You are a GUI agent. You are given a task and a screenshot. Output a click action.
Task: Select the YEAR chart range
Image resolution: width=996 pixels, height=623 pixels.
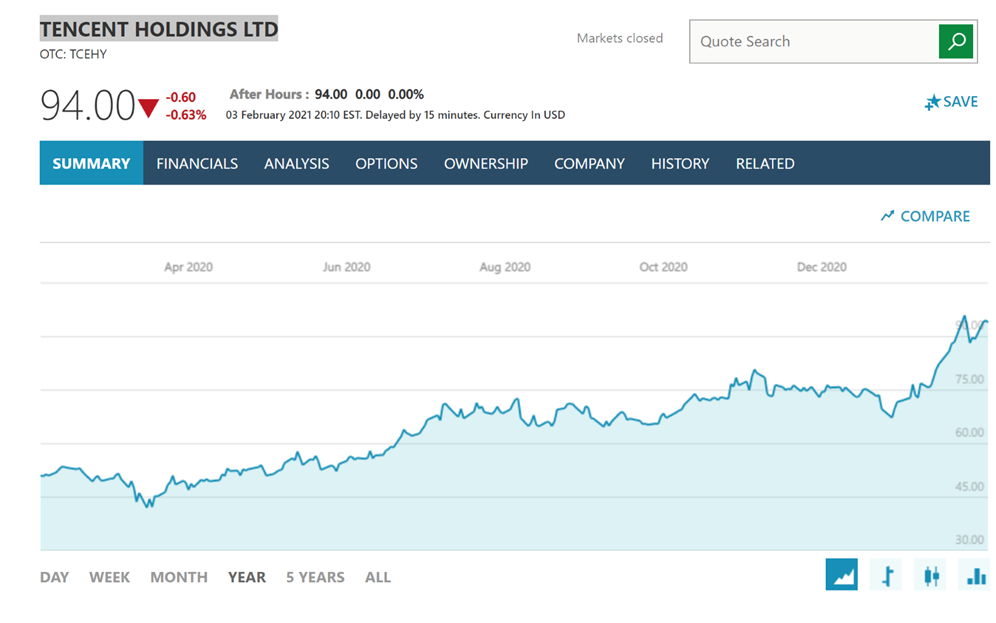pos(247,577)
